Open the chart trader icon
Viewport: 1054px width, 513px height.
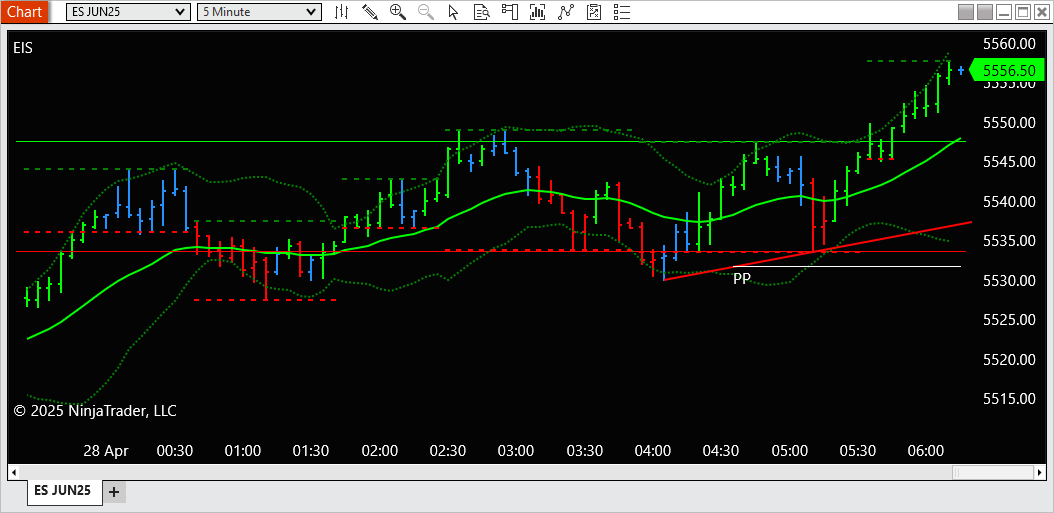[x=510, y=11]
